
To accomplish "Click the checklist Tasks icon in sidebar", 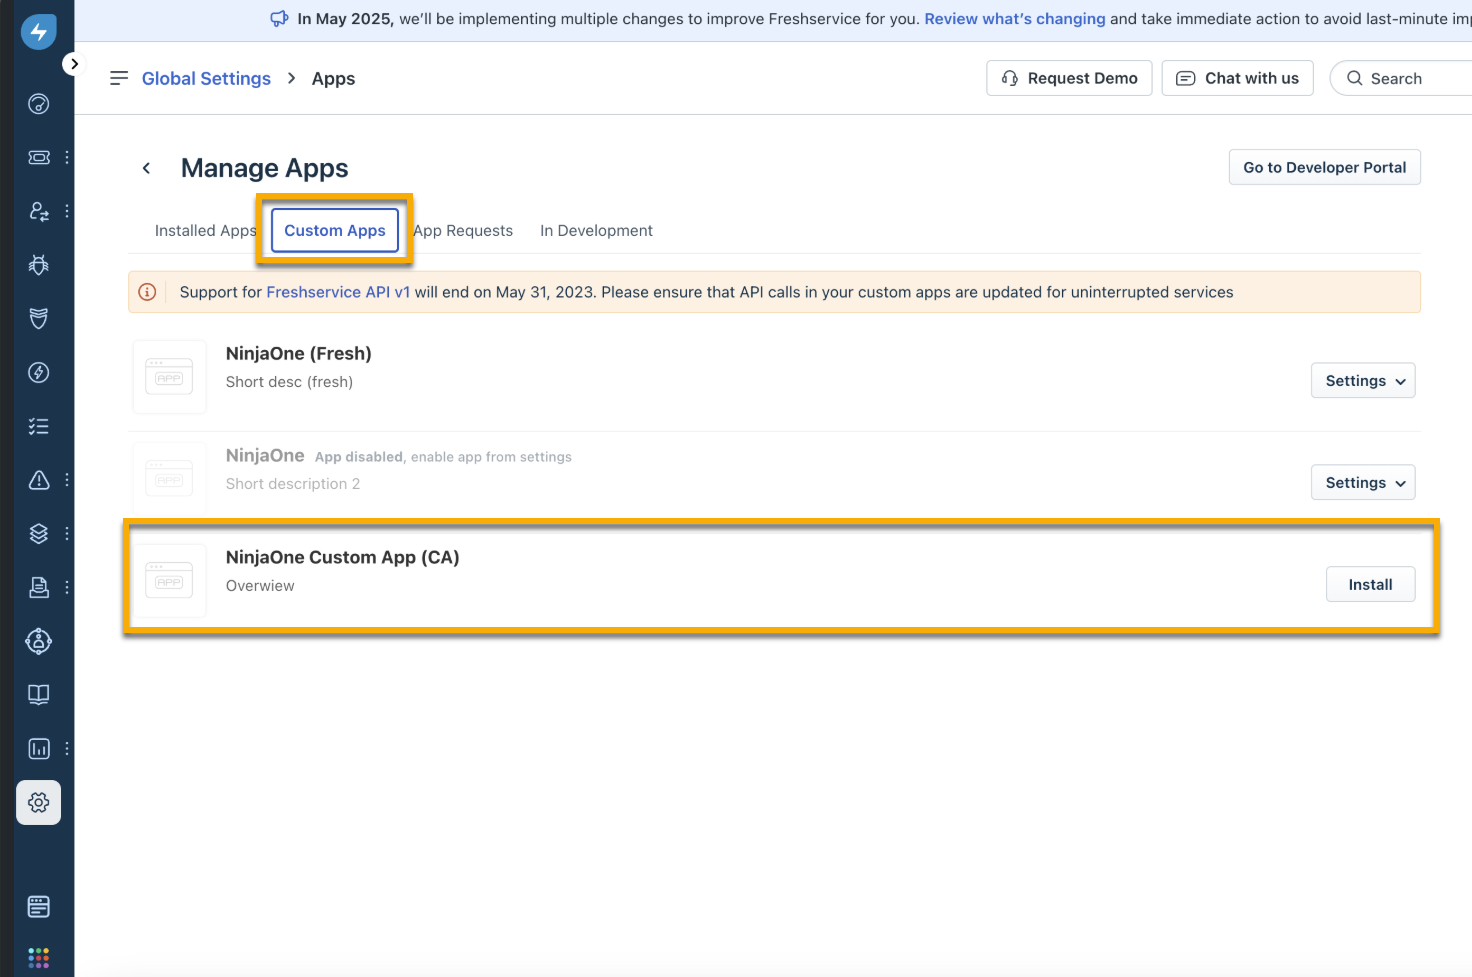I will pos(39,427).
